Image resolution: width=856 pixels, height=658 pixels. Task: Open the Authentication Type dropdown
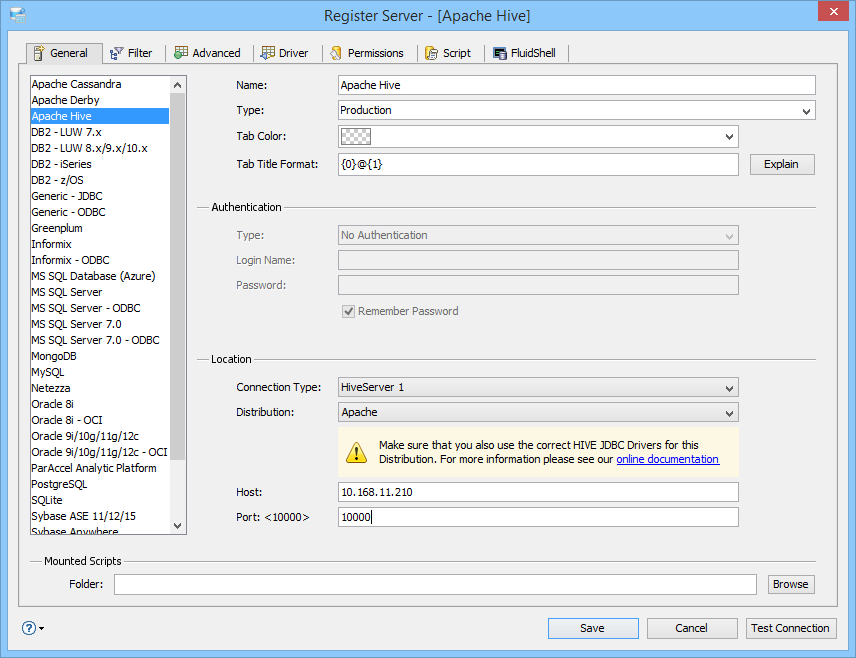pos(538,235)
